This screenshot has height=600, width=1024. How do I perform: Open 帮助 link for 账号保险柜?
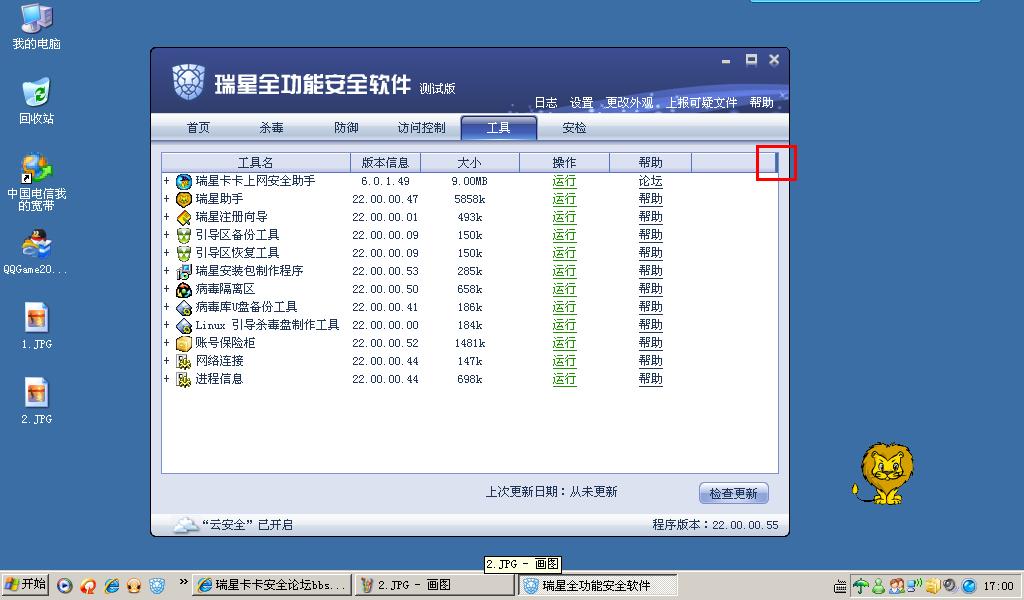point(650,343)
